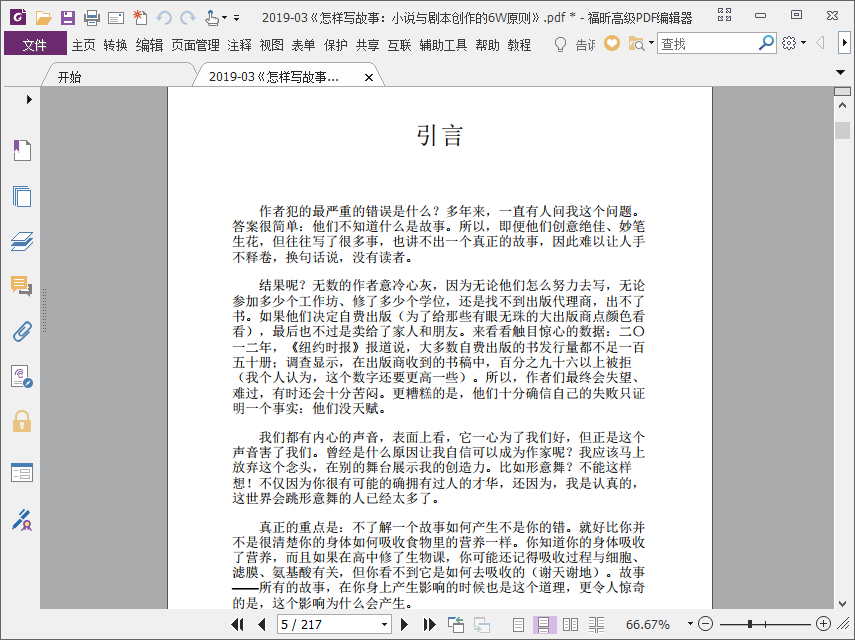Switch to the 转换 ribbon tab
Screen dimensions: 855x640
(x=116, y=45)
